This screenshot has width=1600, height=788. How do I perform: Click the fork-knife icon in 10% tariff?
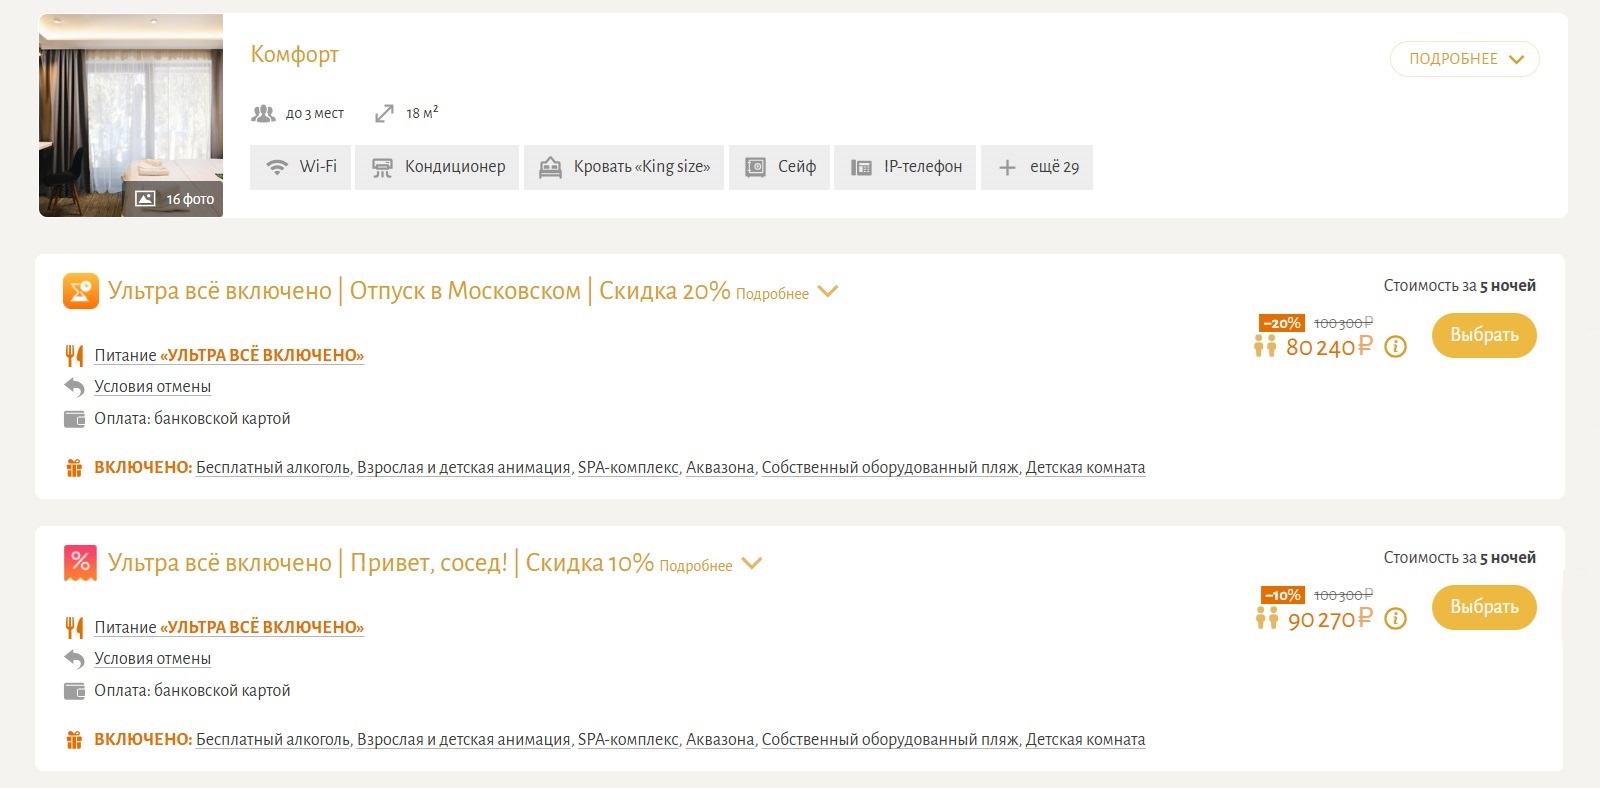pyautogui.click(x=74, y=627)
